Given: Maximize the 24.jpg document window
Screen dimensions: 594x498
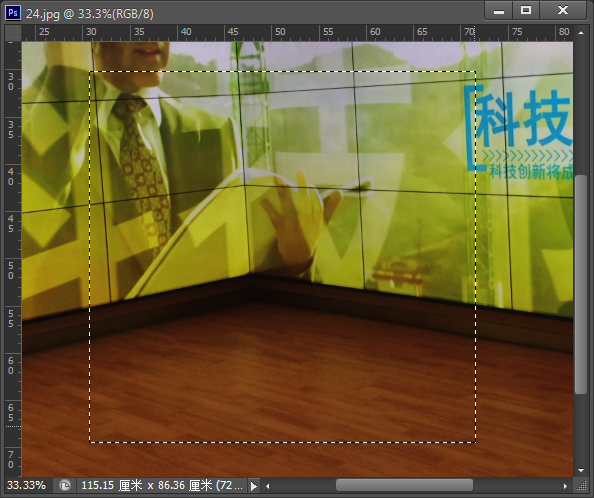Looking at the screenshot, I should point(526,11).
